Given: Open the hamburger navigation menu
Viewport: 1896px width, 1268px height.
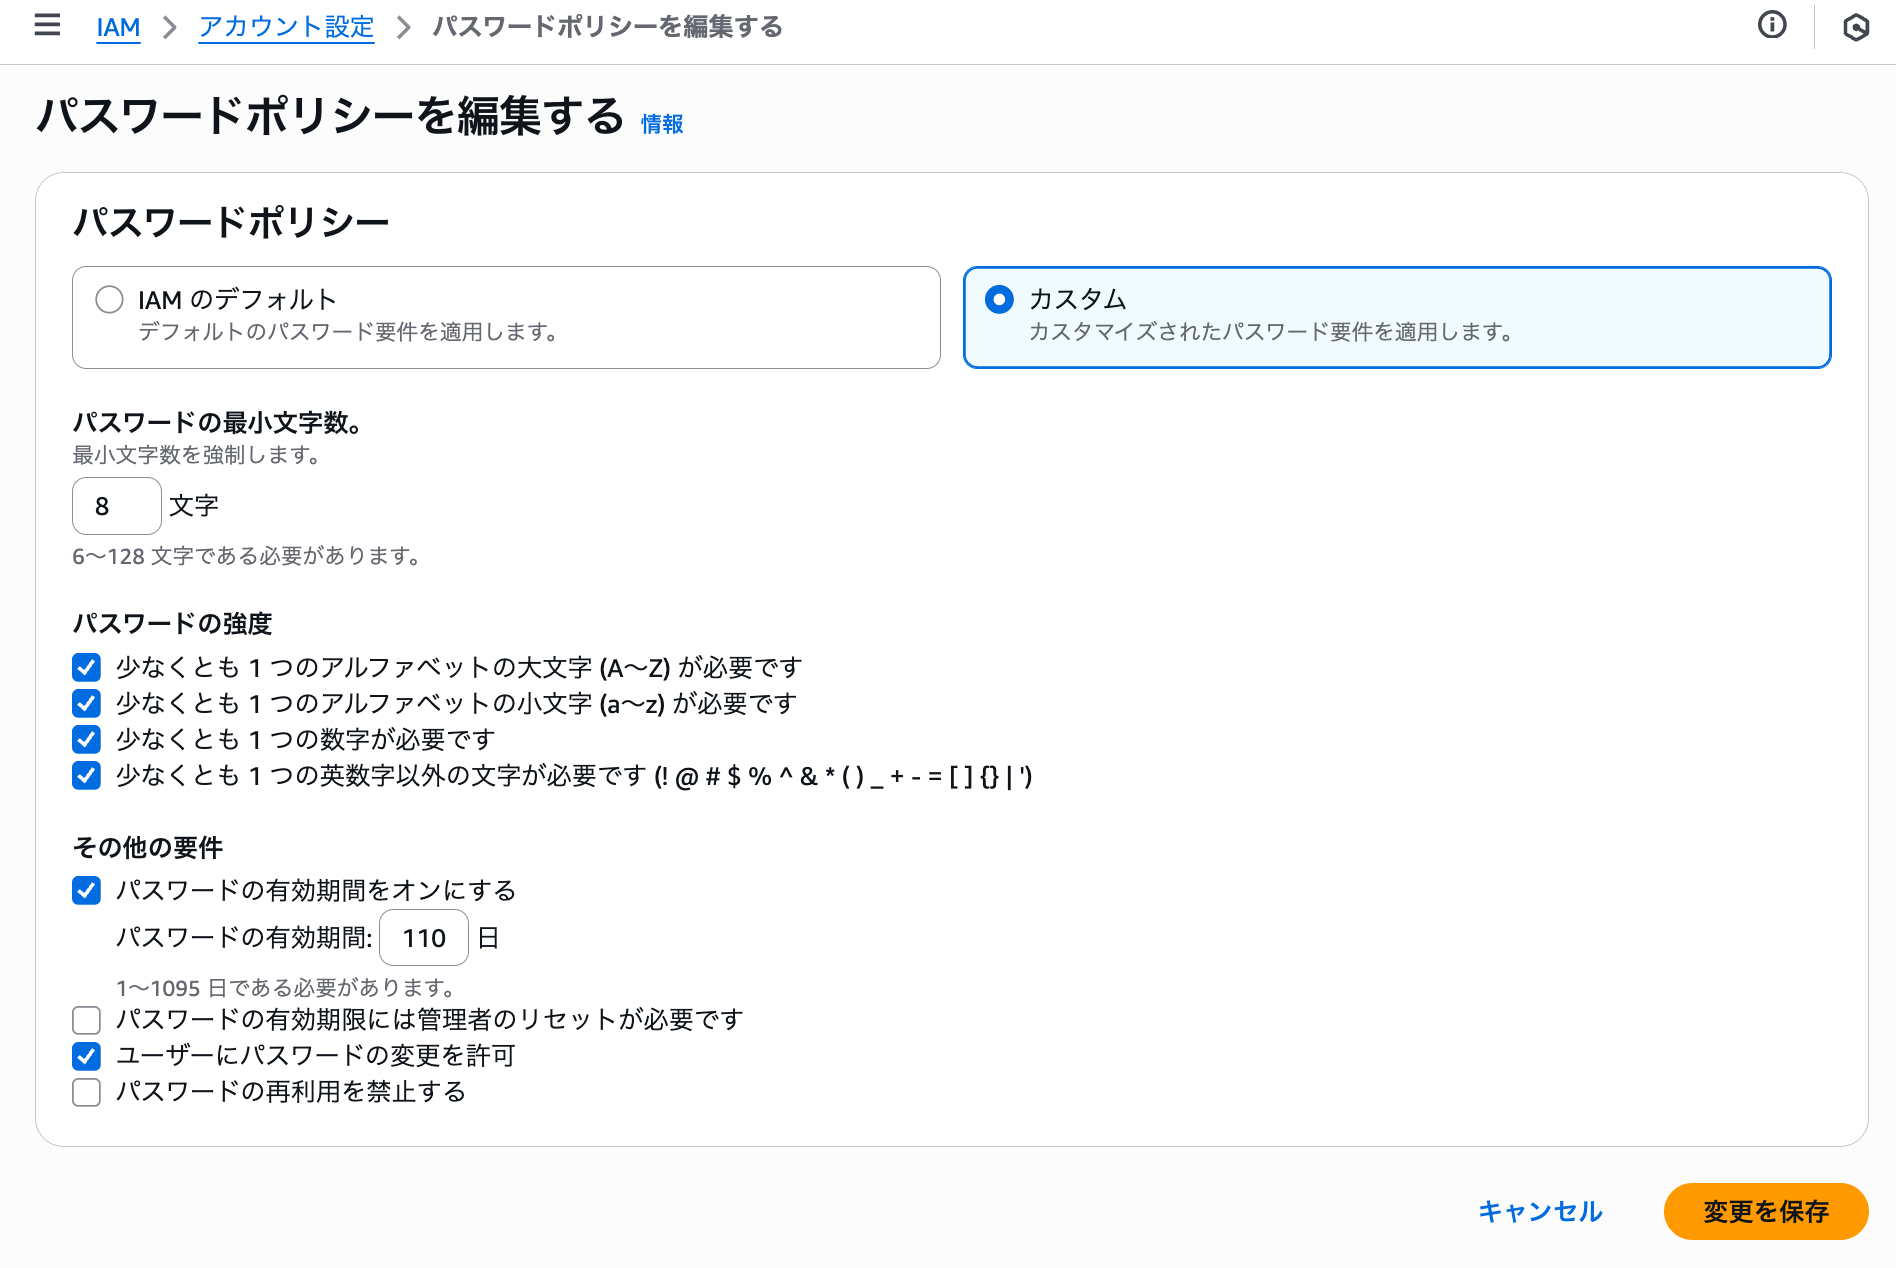Looking at the screenshot, I should [47, 25].
